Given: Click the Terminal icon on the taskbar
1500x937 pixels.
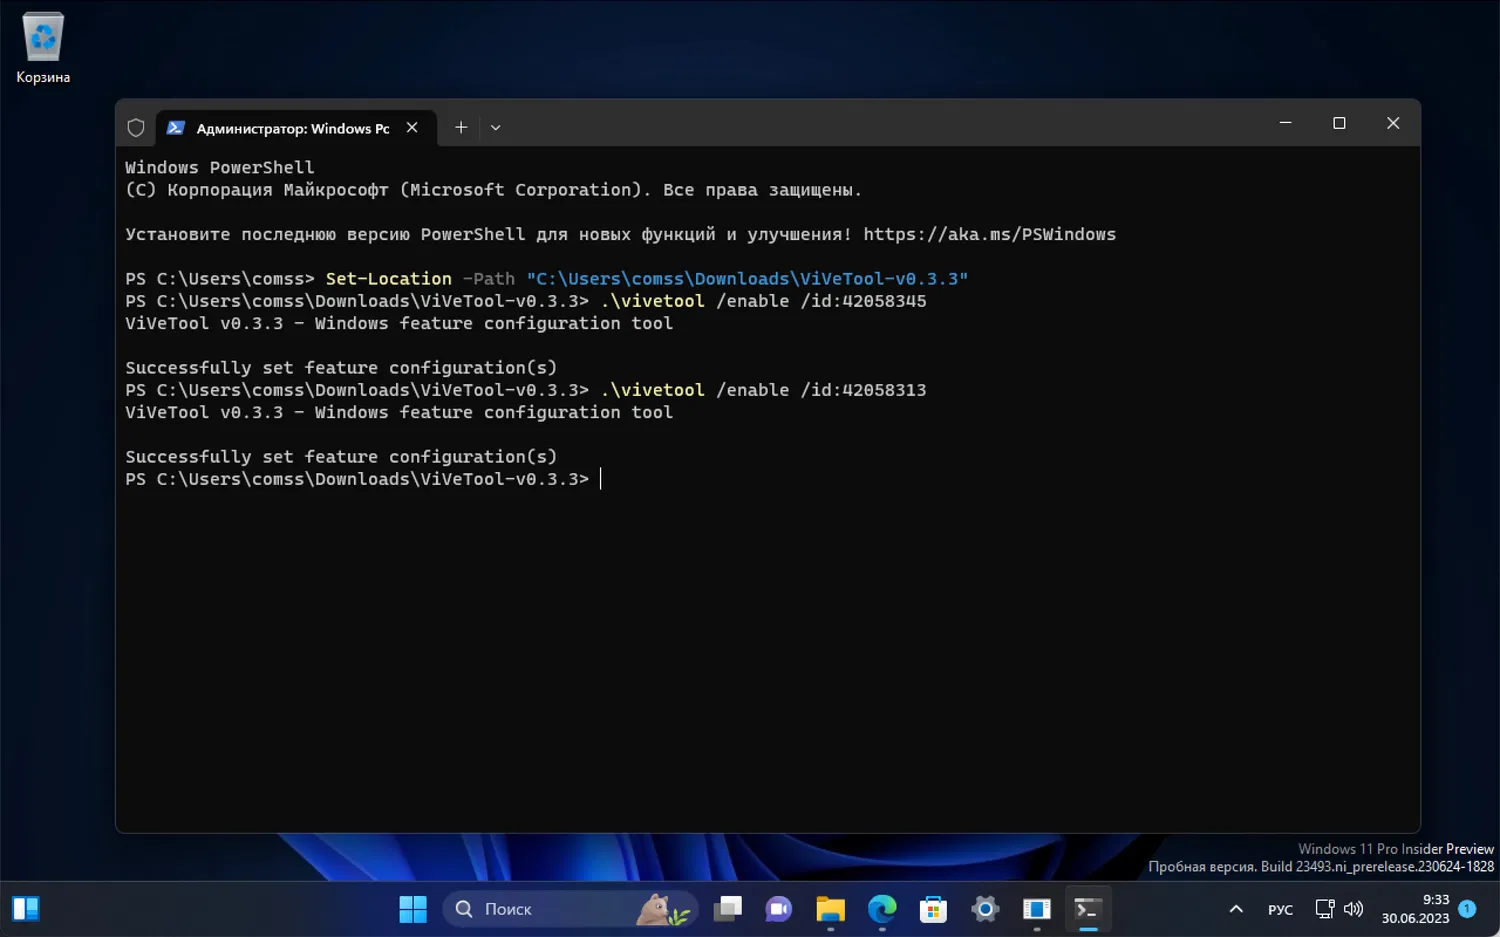Looking at the screenshot, I should pyautogui.click(x=1088, y=909).
